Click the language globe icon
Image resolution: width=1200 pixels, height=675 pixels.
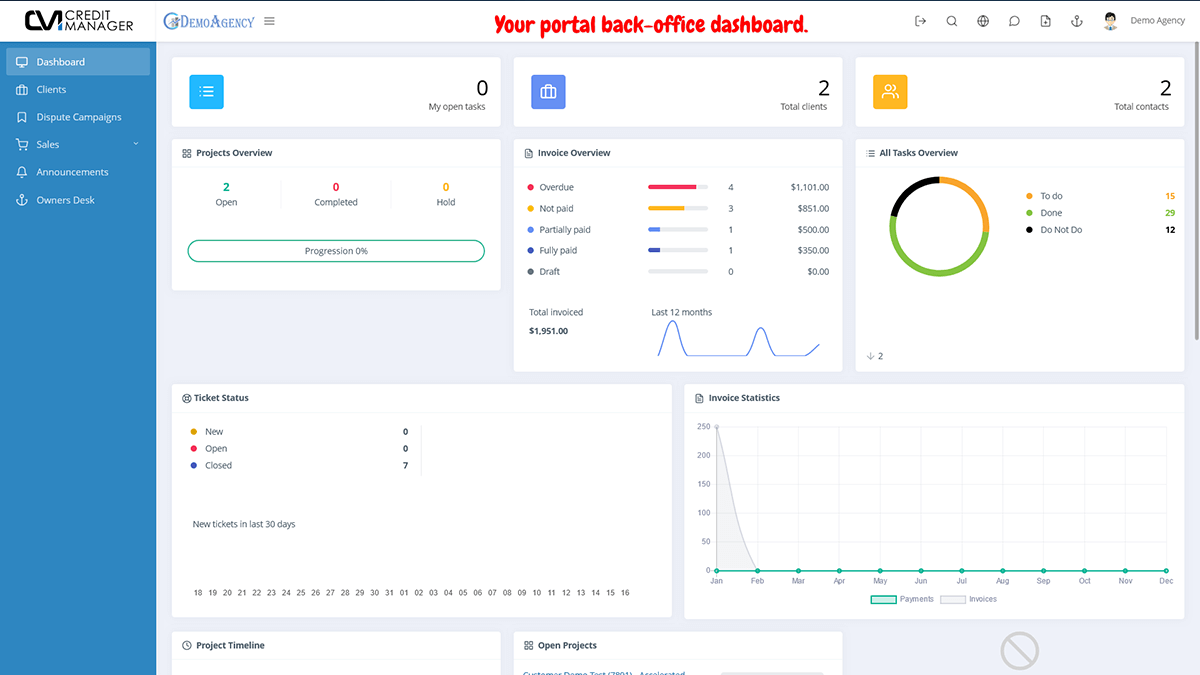[x=983, y=20]
